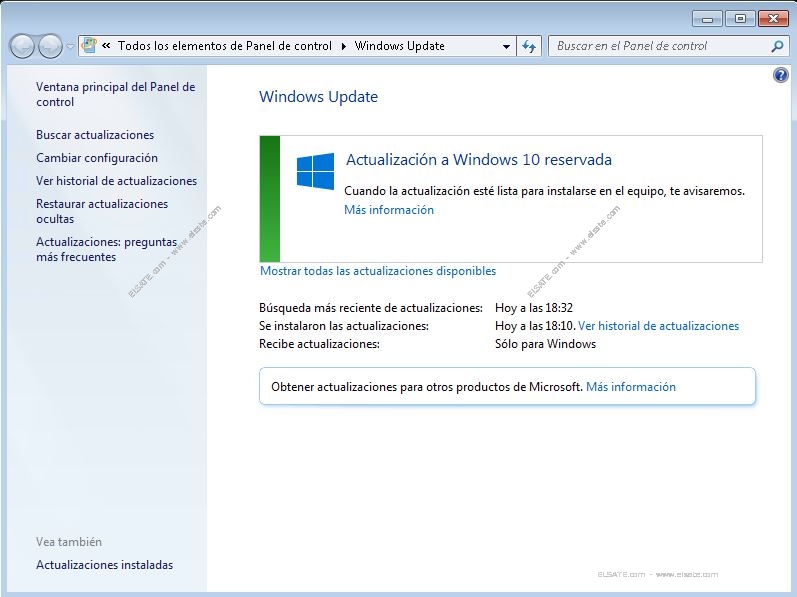Click the 'Windows Update' breadcrumb segment
This screenshot has width=797, height=597.
click(400, 46)
